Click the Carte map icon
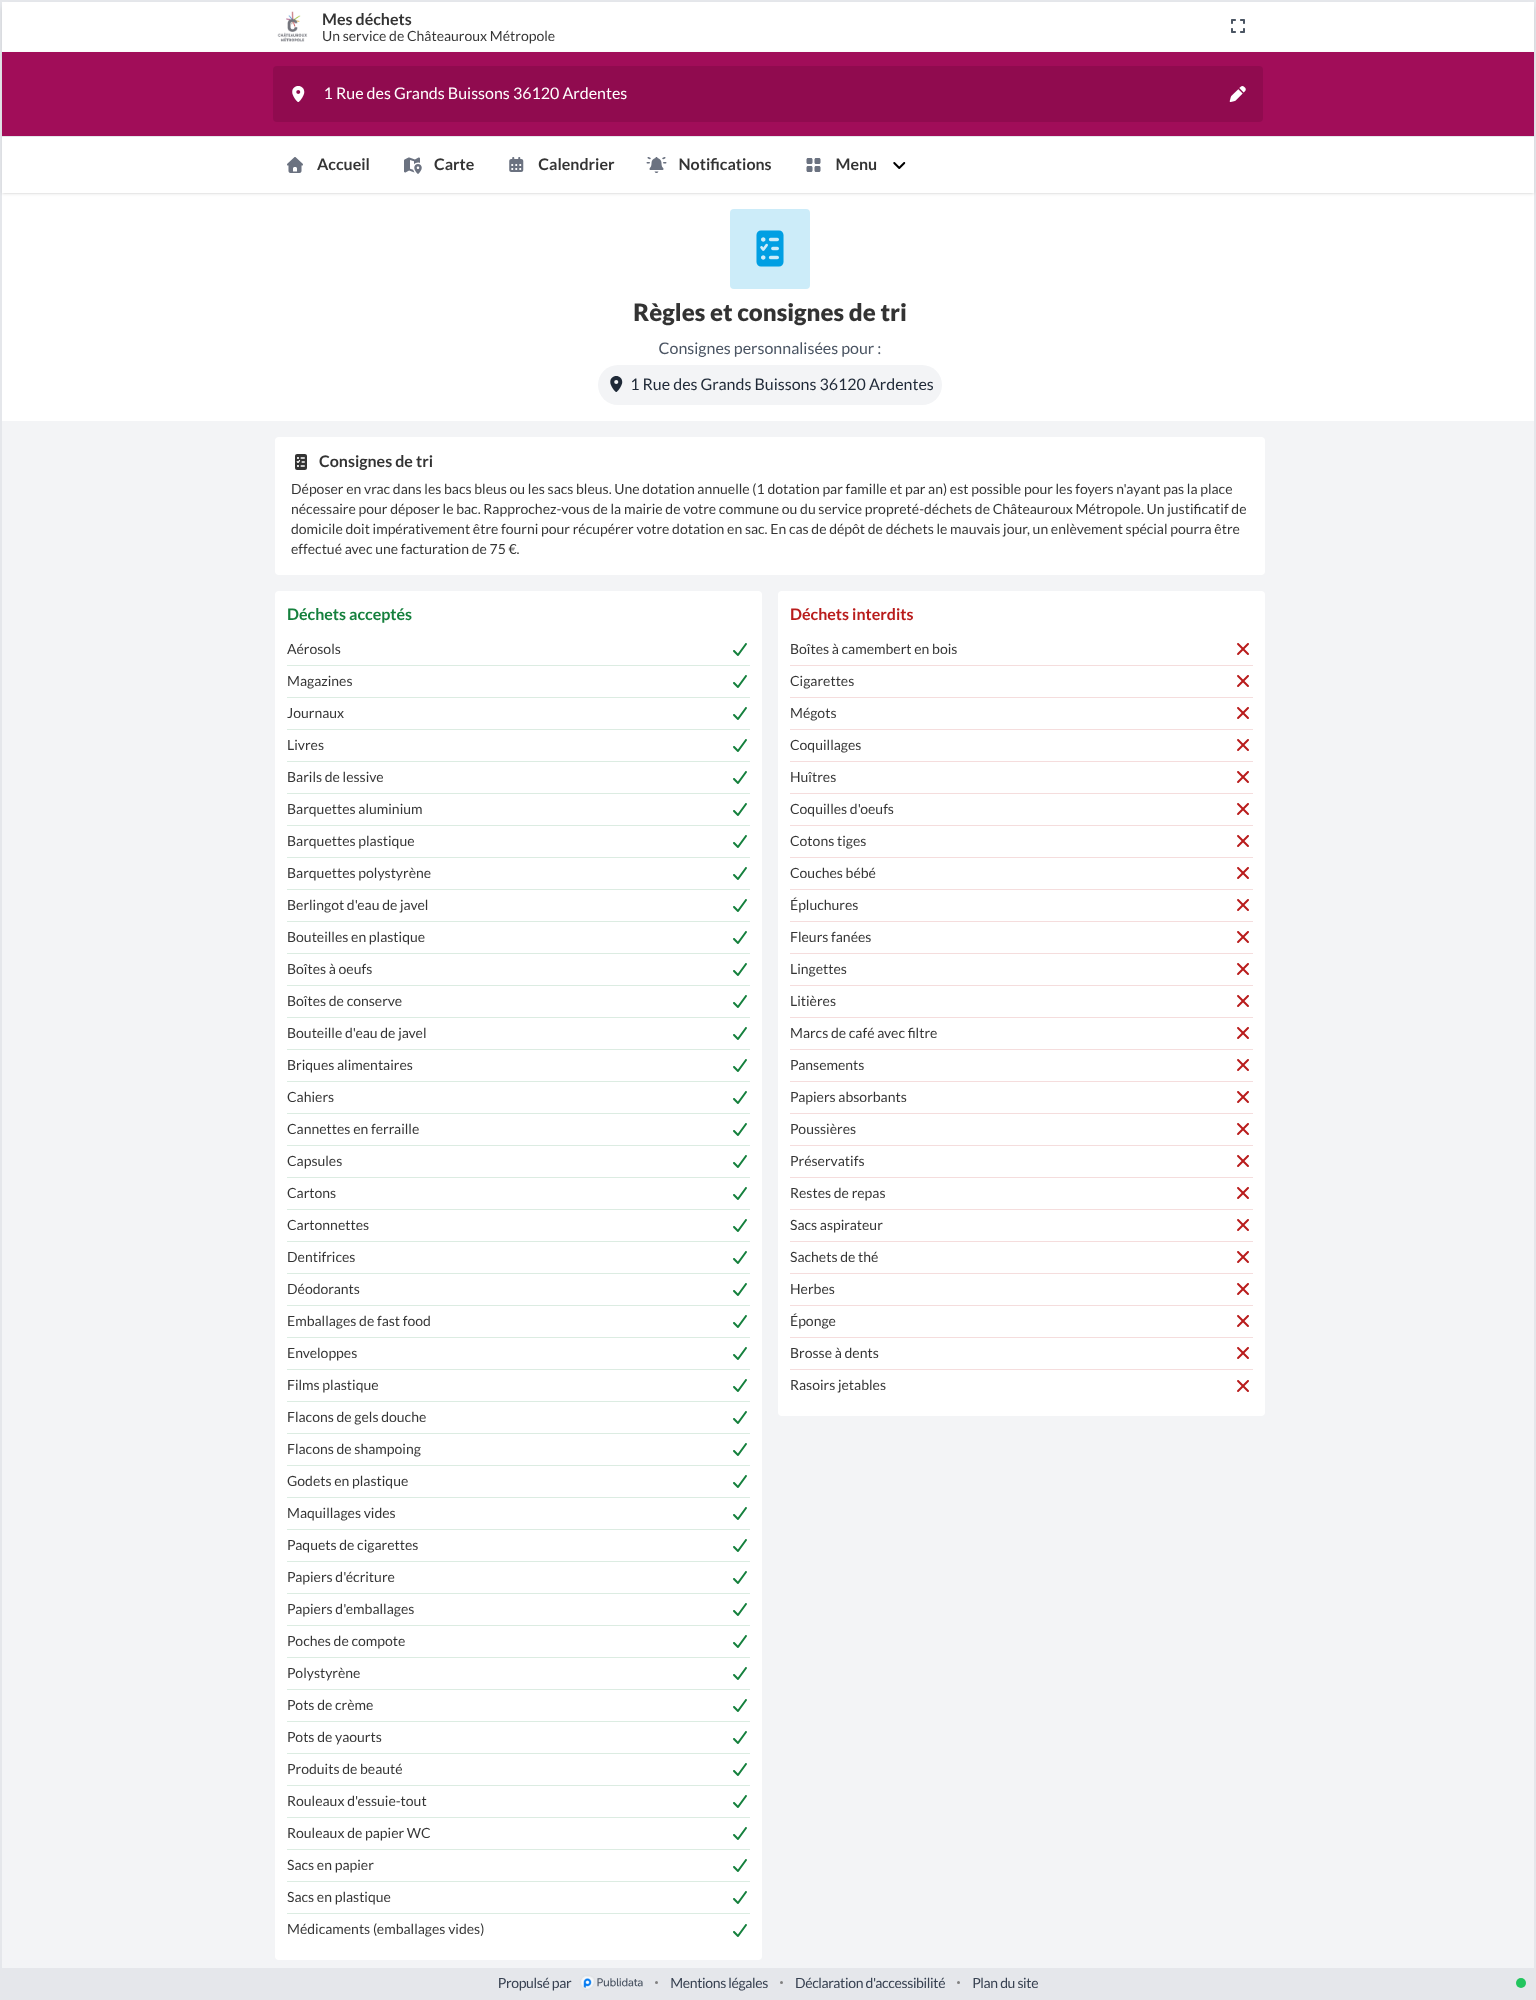This screenshot has height=2000, width=1536. coord(412,165)
